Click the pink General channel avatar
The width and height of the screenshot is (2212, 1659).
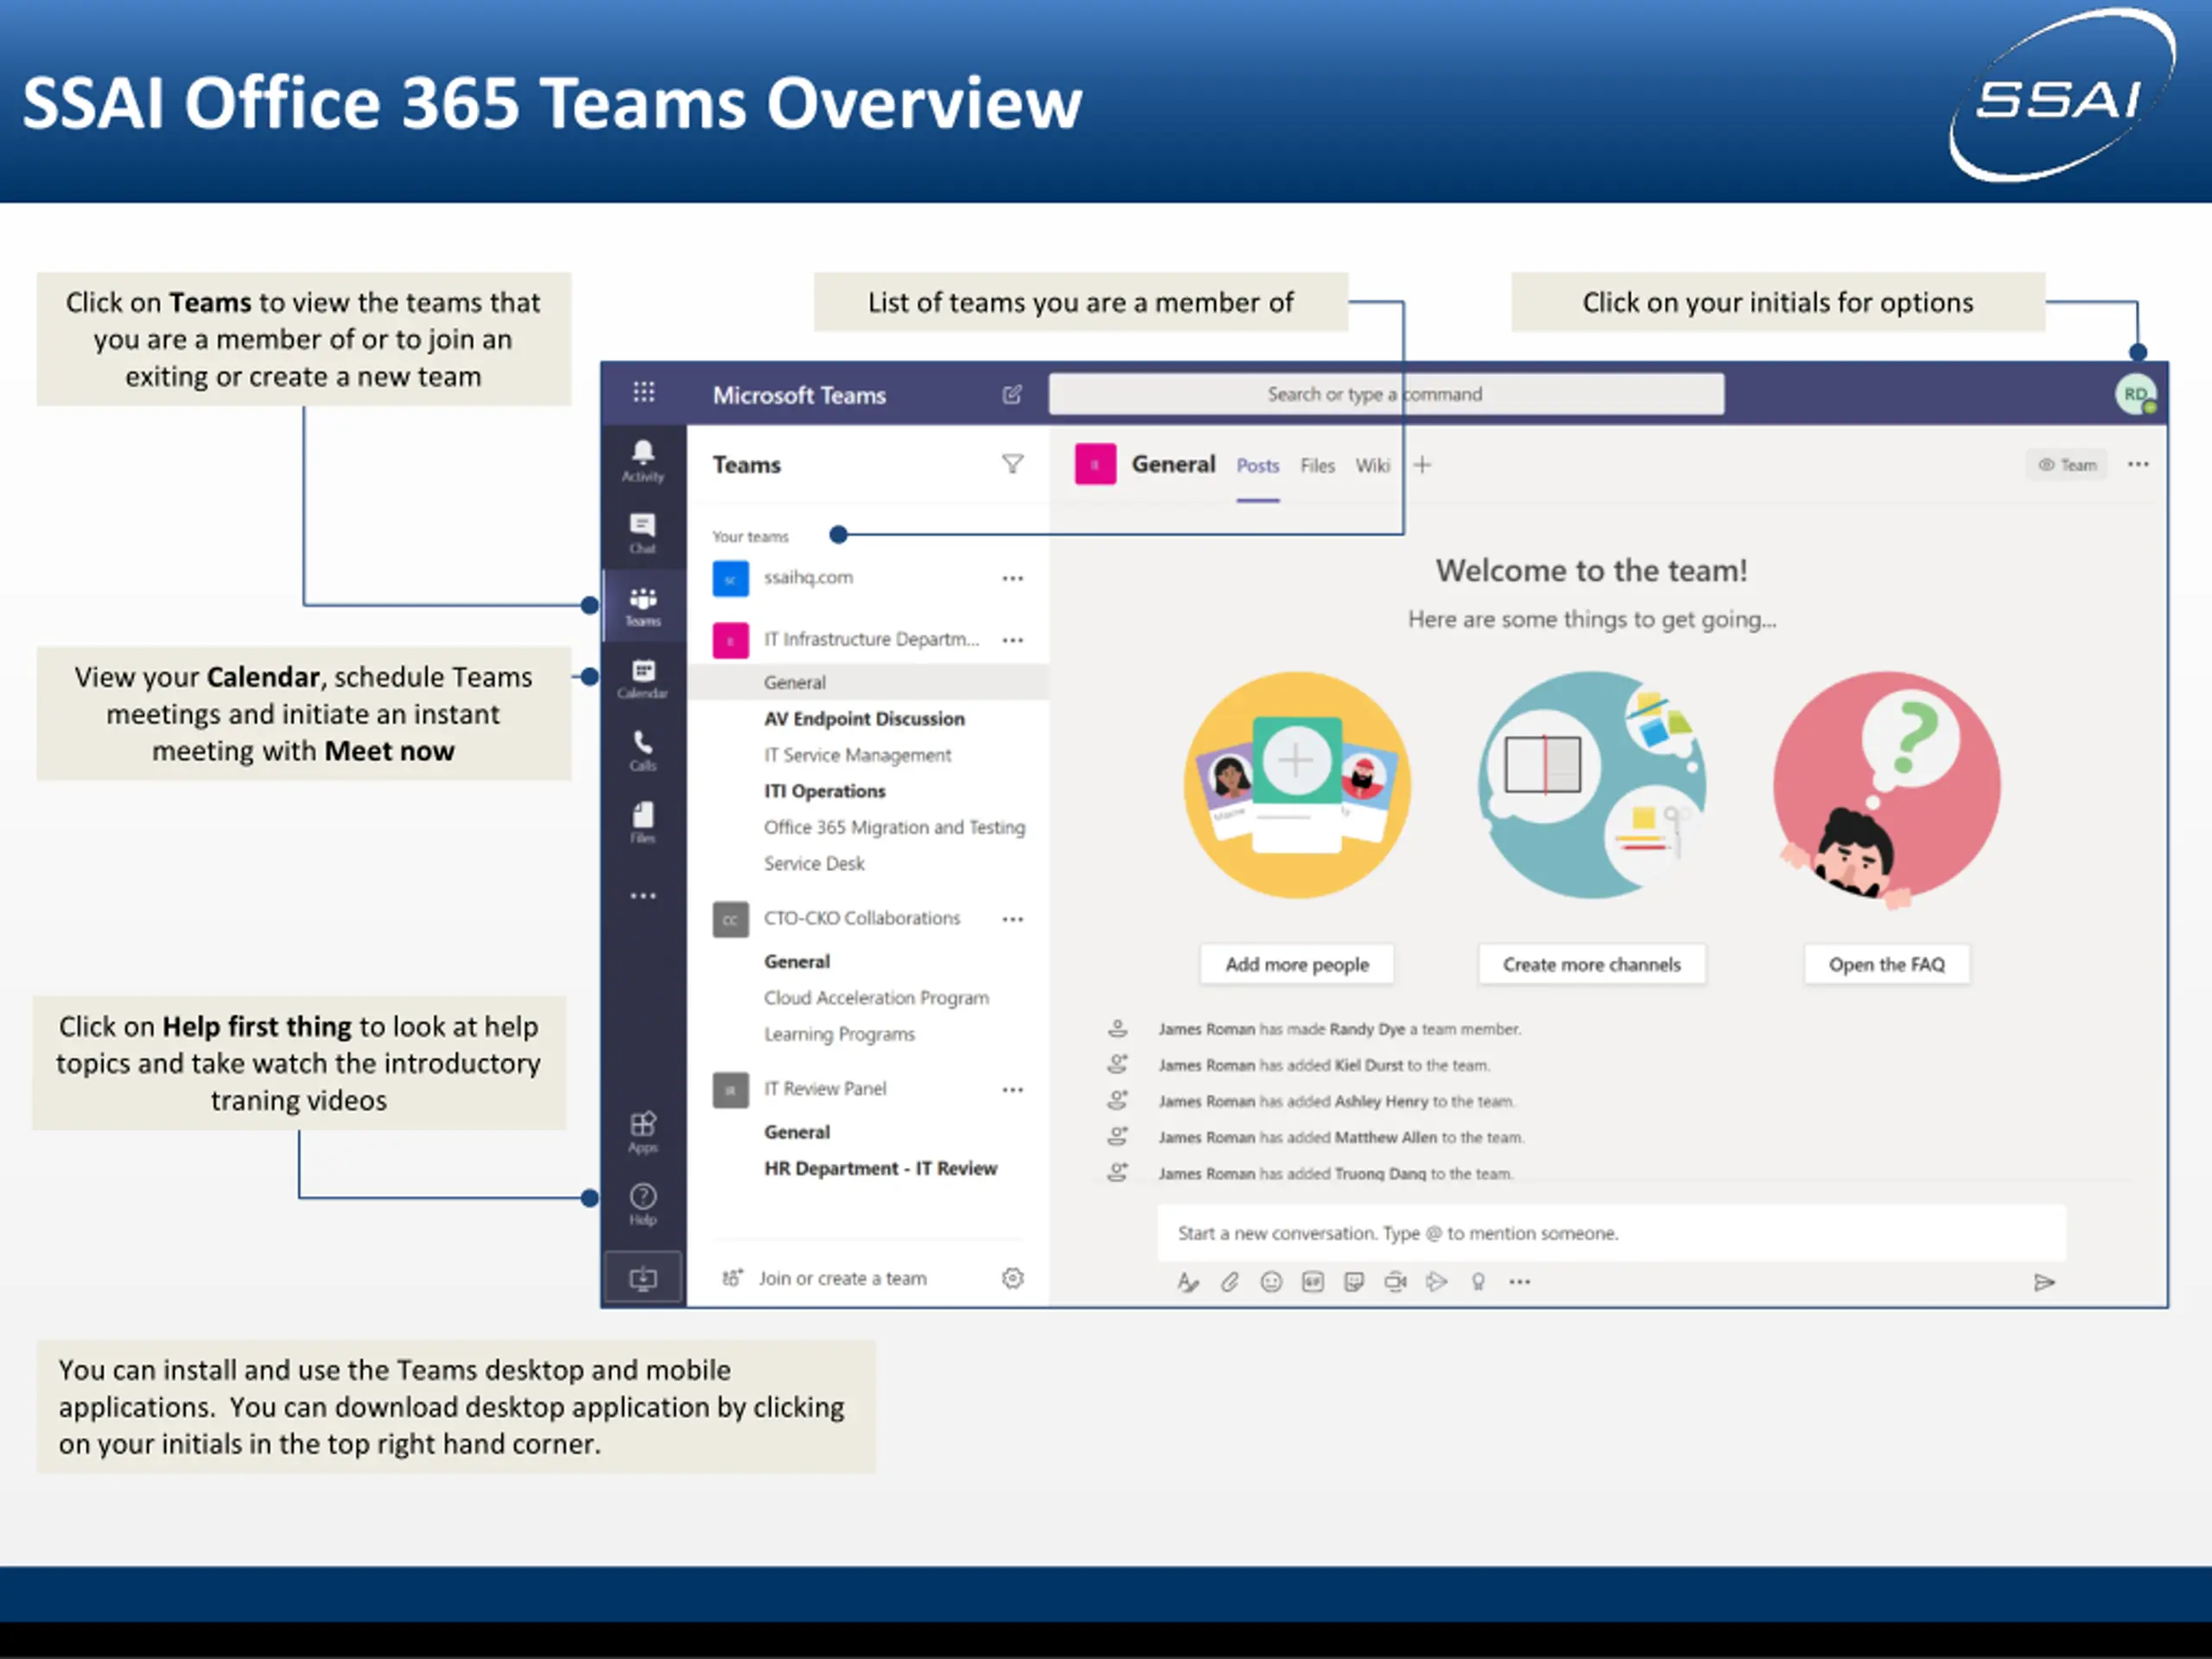click(1095, 465)
